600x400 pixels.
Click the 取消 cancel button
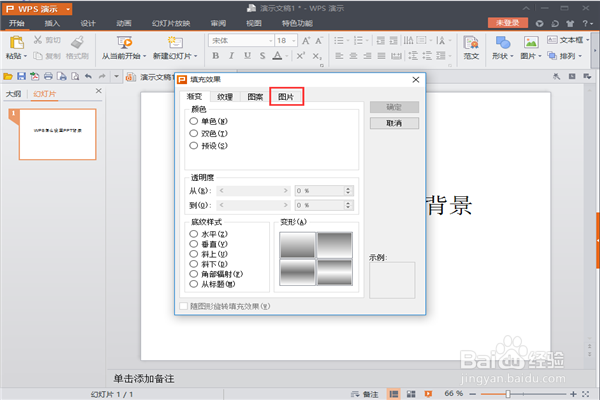coord(394,123)
